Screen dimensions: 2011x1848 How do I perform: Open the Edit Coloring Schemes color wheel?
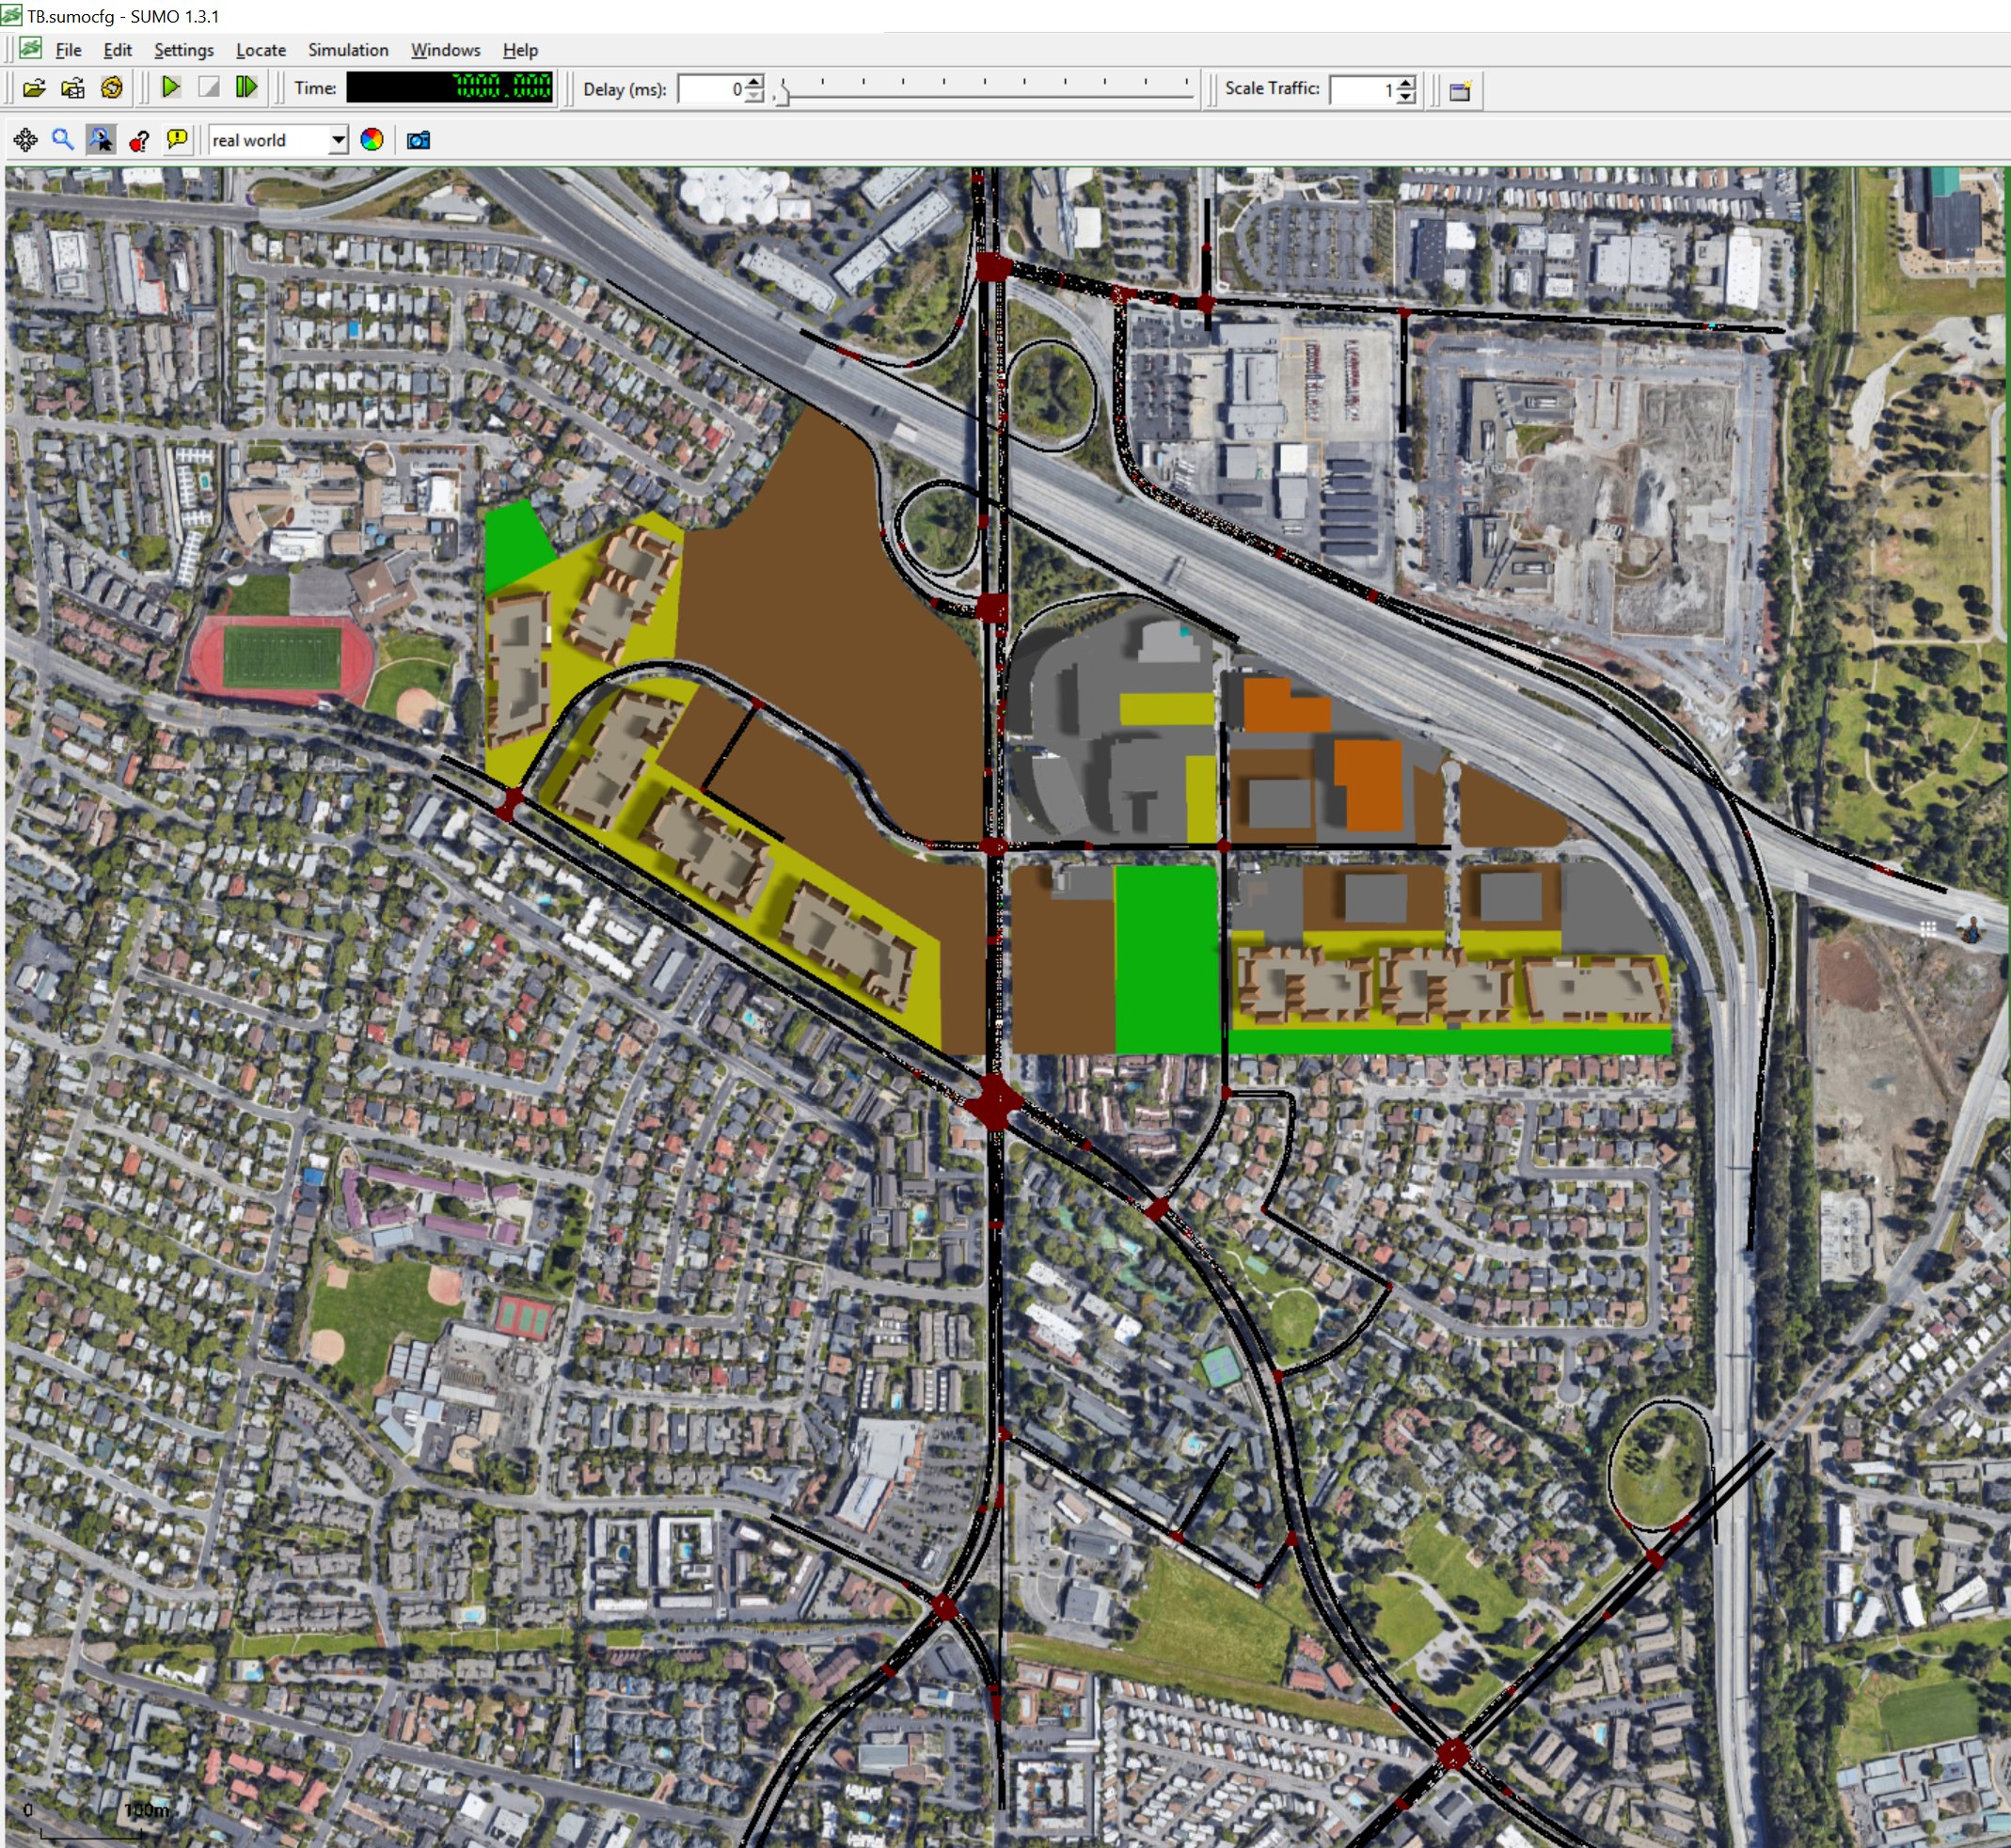tap(372, 140)
